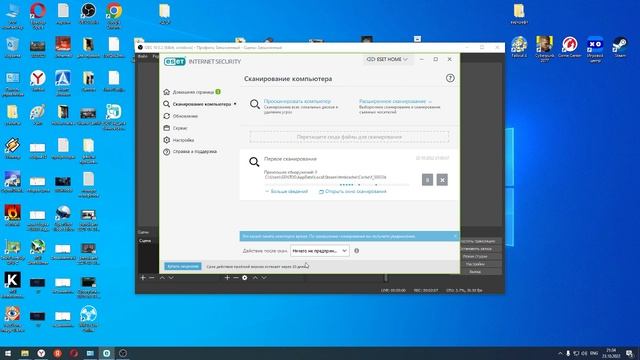Open the ESET home page sidebar item
Viewport: 640px width, 360px height.
[x=192, y=92]
